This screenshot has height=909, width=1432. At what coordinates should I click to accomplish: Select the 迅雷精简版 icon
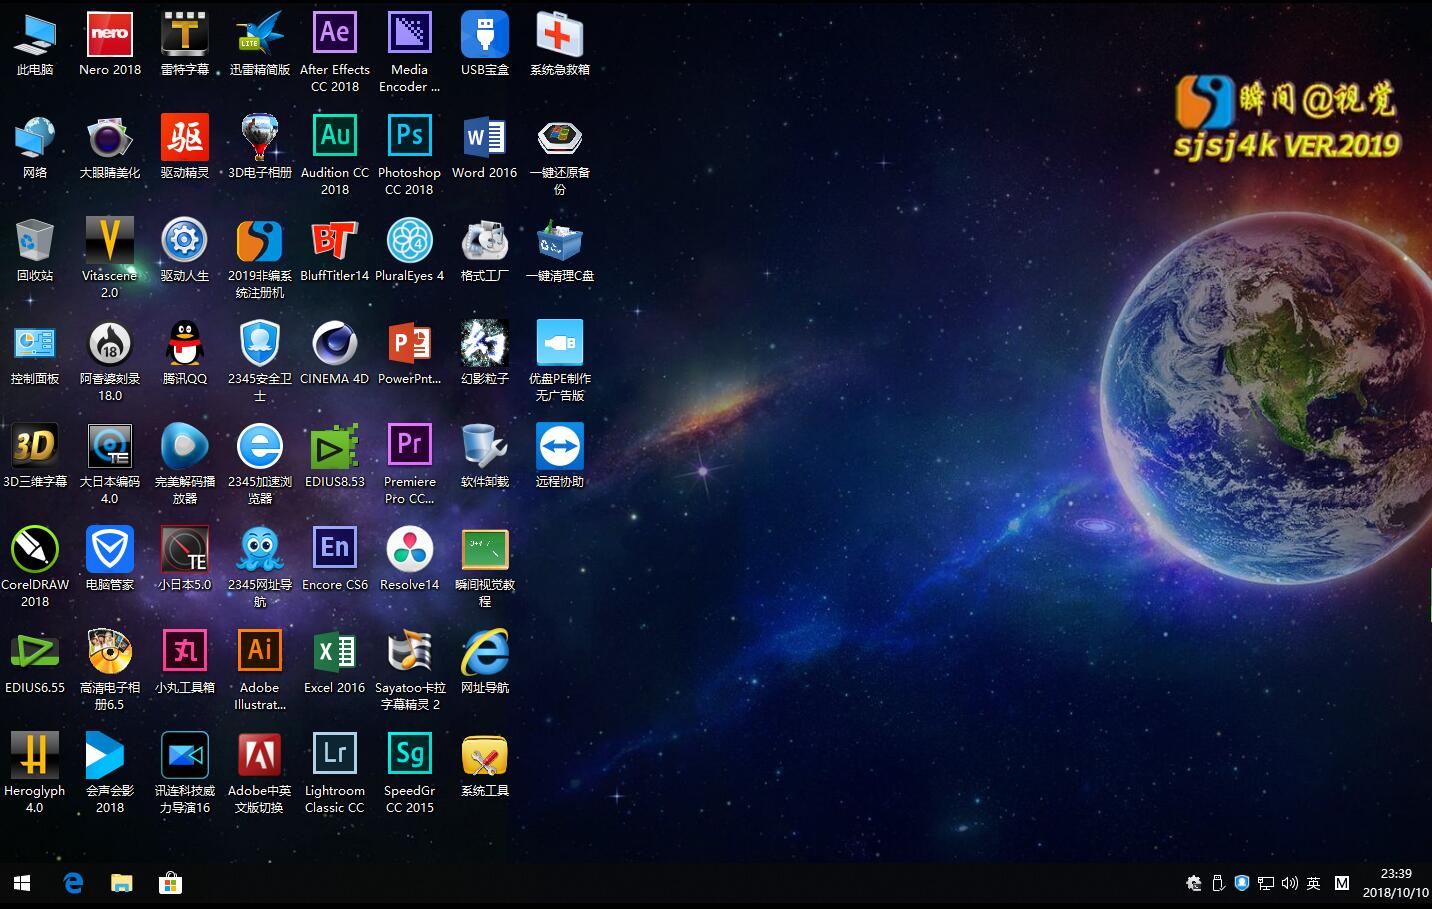pyautogui.click(x=260, y=35)
